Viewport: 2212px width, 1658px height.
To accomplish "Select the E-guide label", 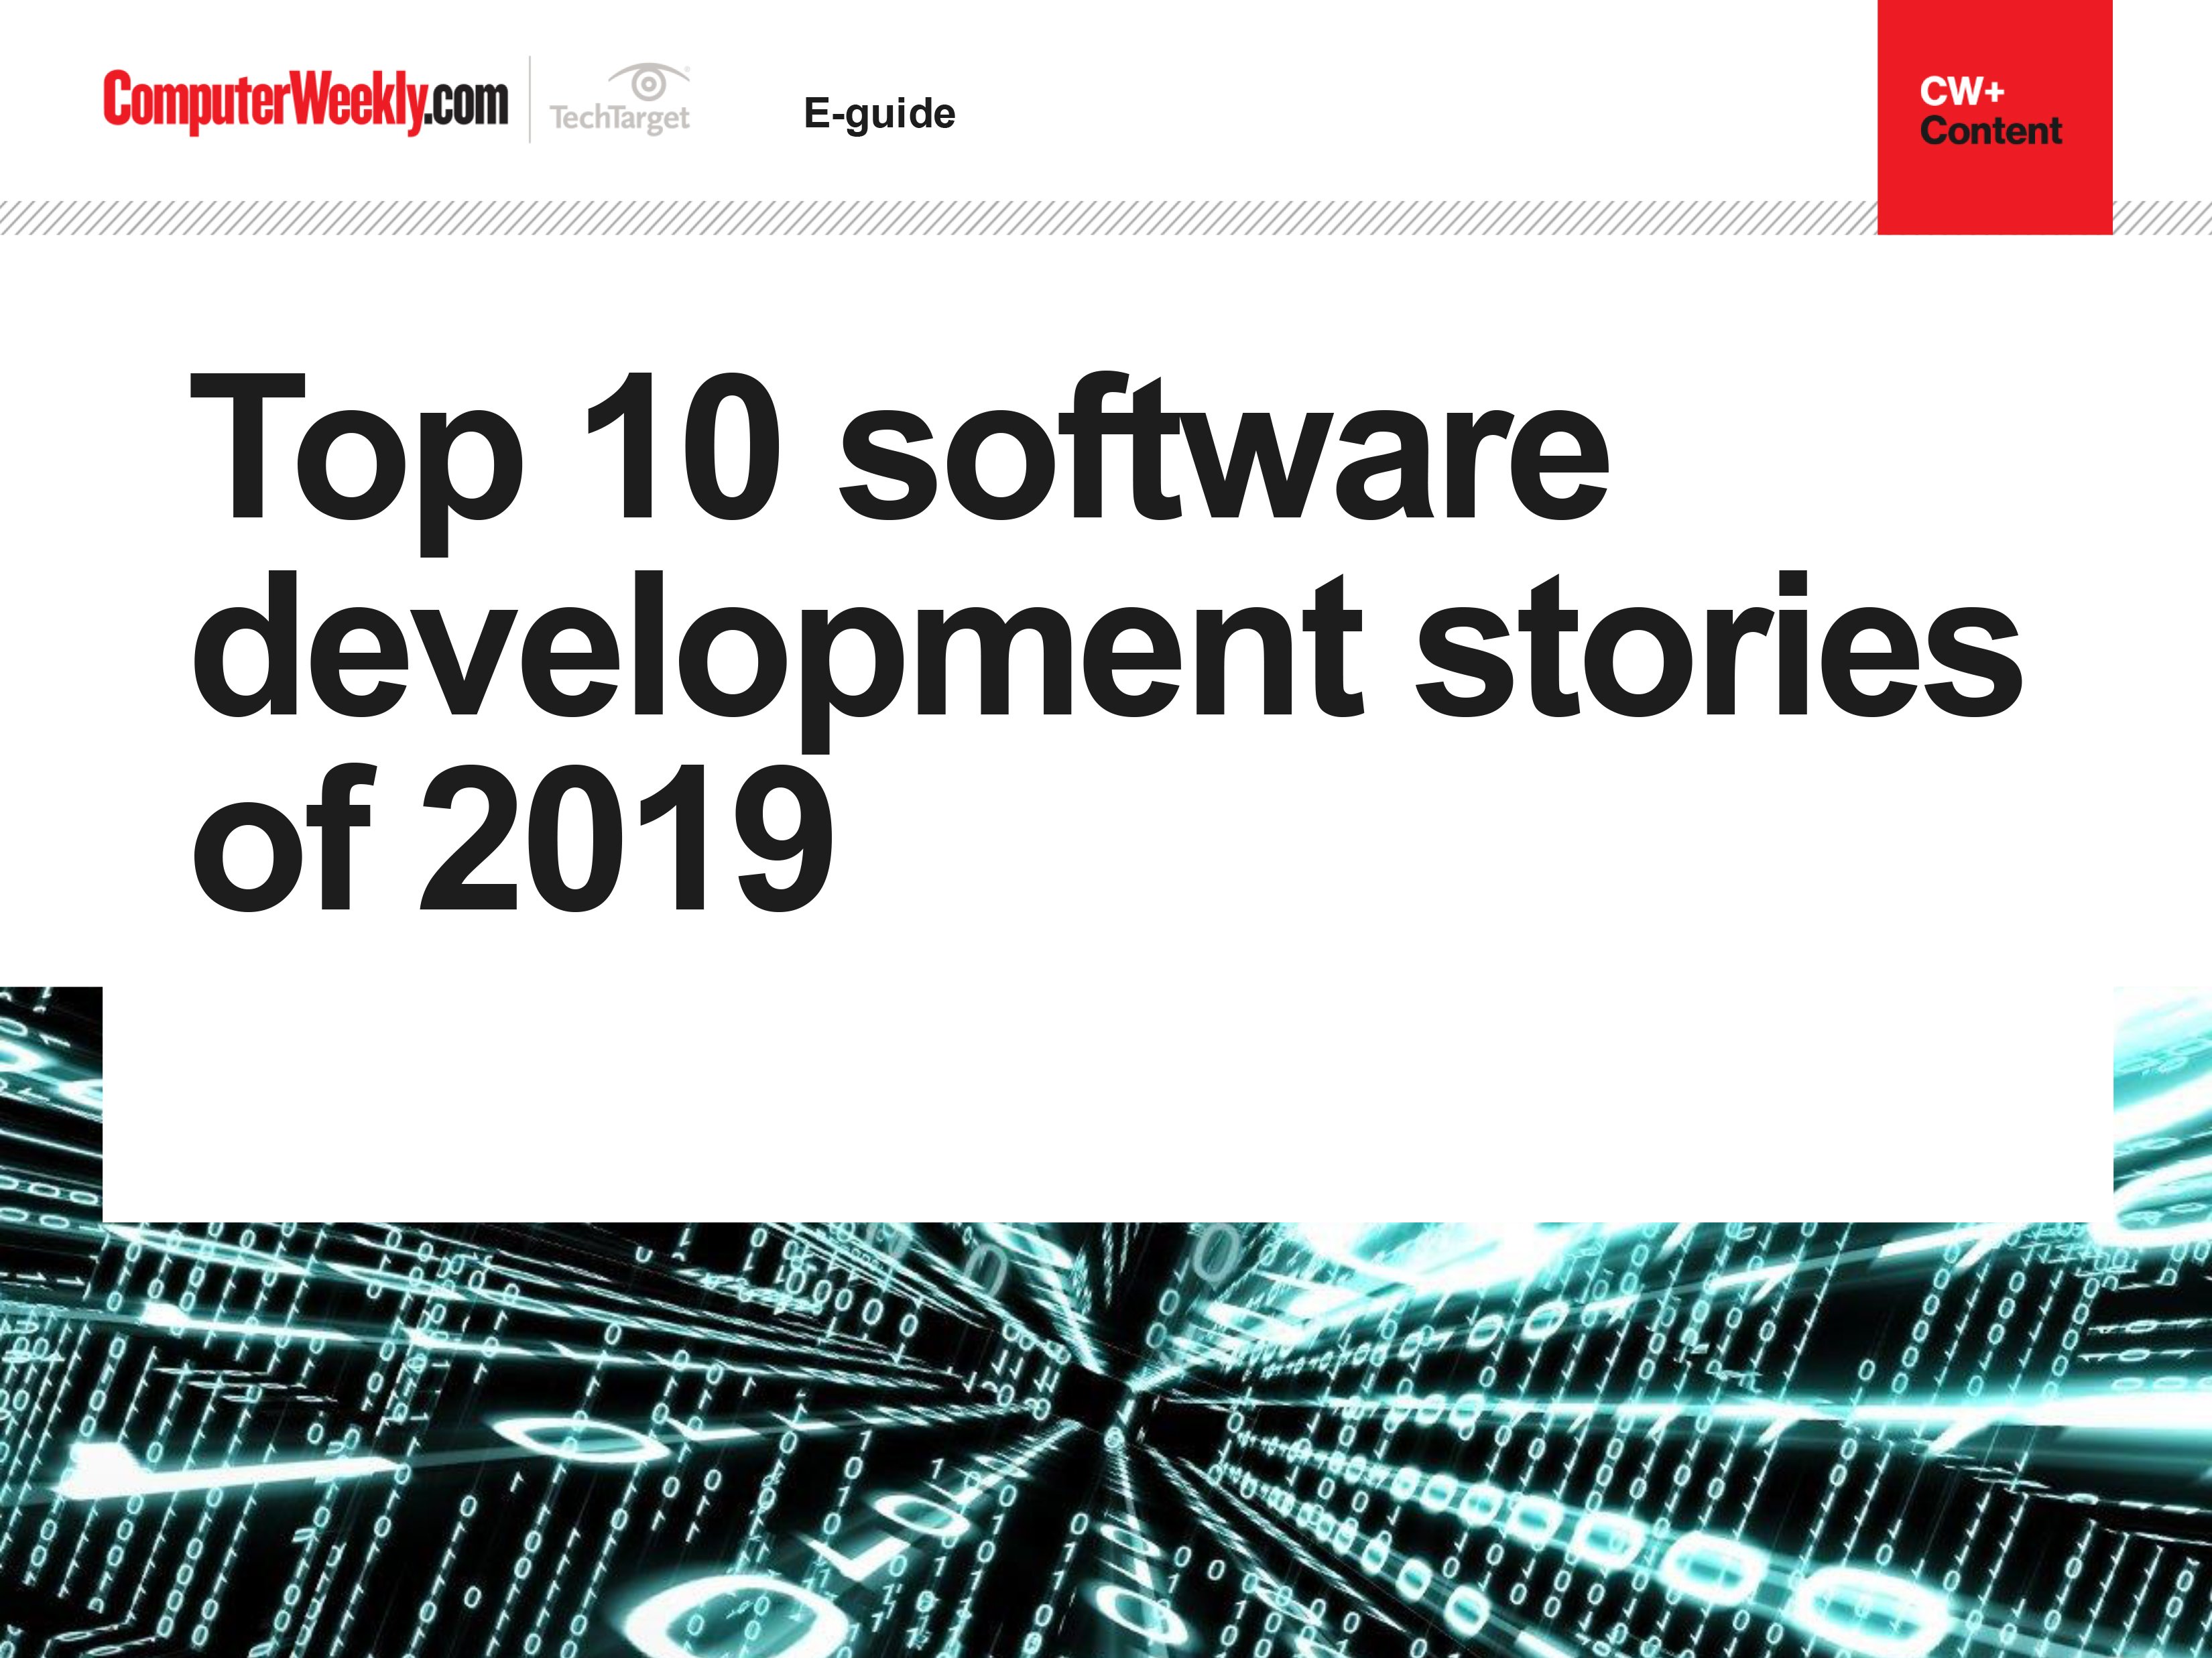I will [879, 114].
